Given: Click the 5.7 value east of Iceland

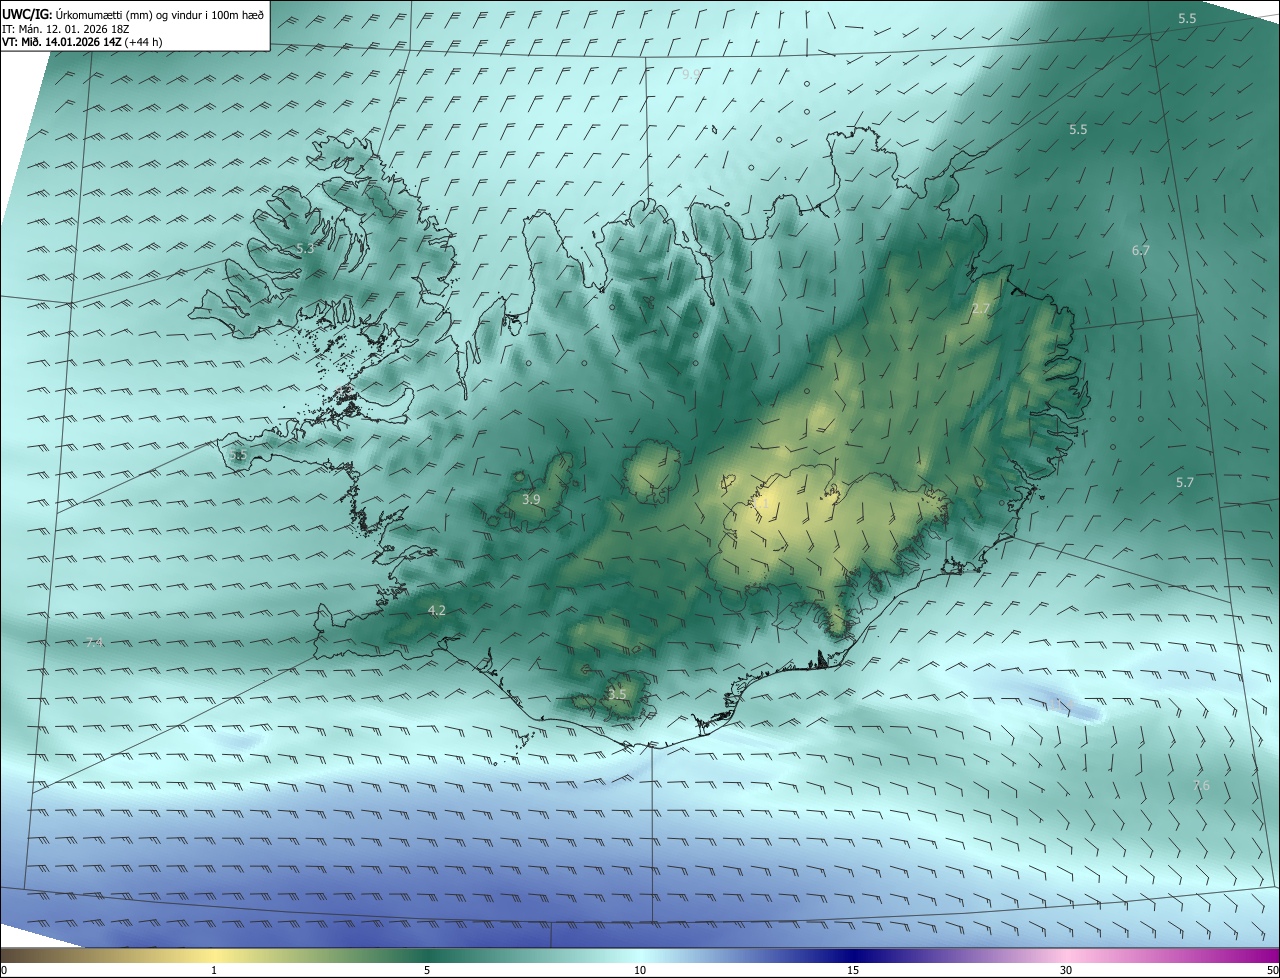Looking at the screenshot, I should click(x=1185, y=483).
